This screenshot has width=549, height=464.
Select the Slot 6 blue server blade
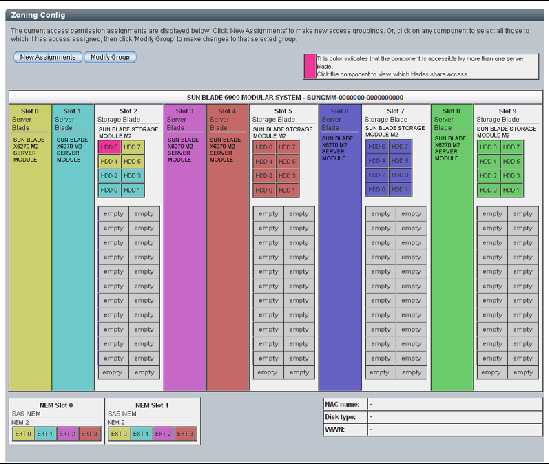coord(340,247)
